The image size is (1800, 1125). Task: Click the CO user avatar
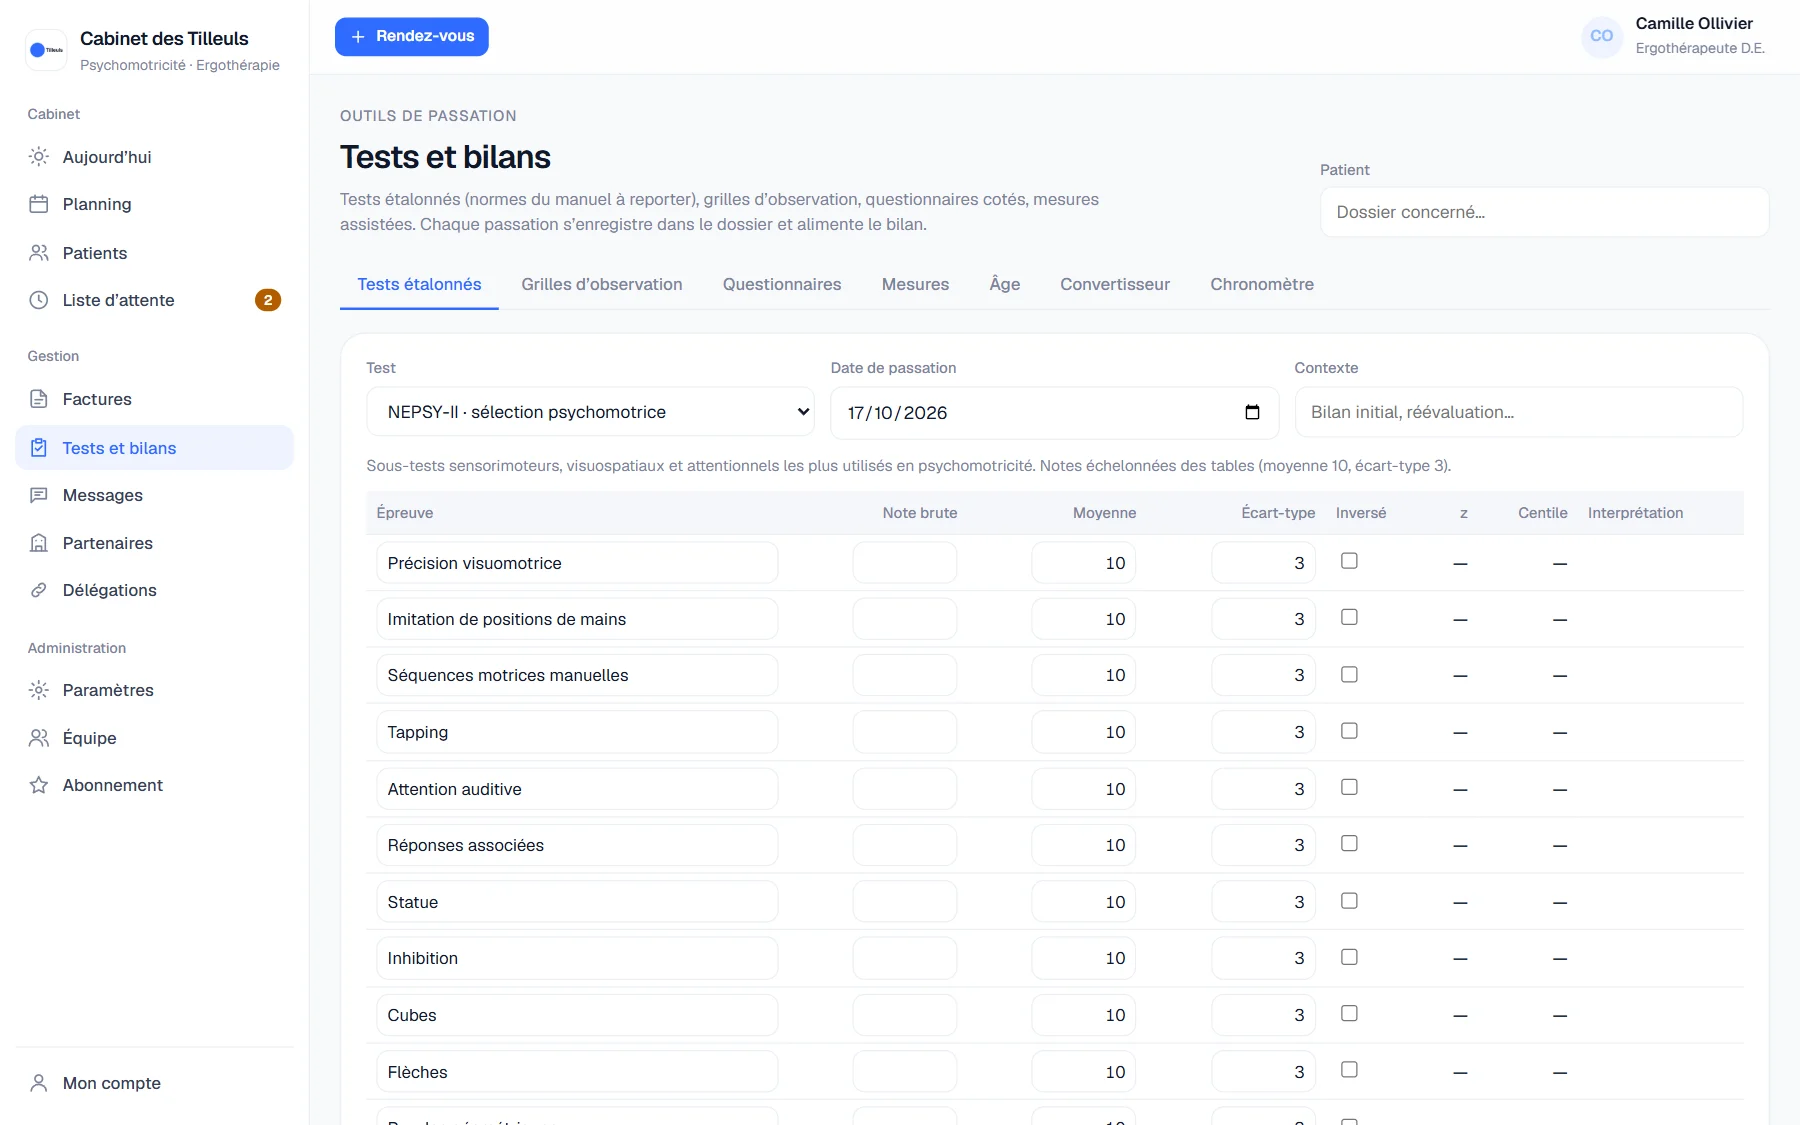[x=1602, y=36]
